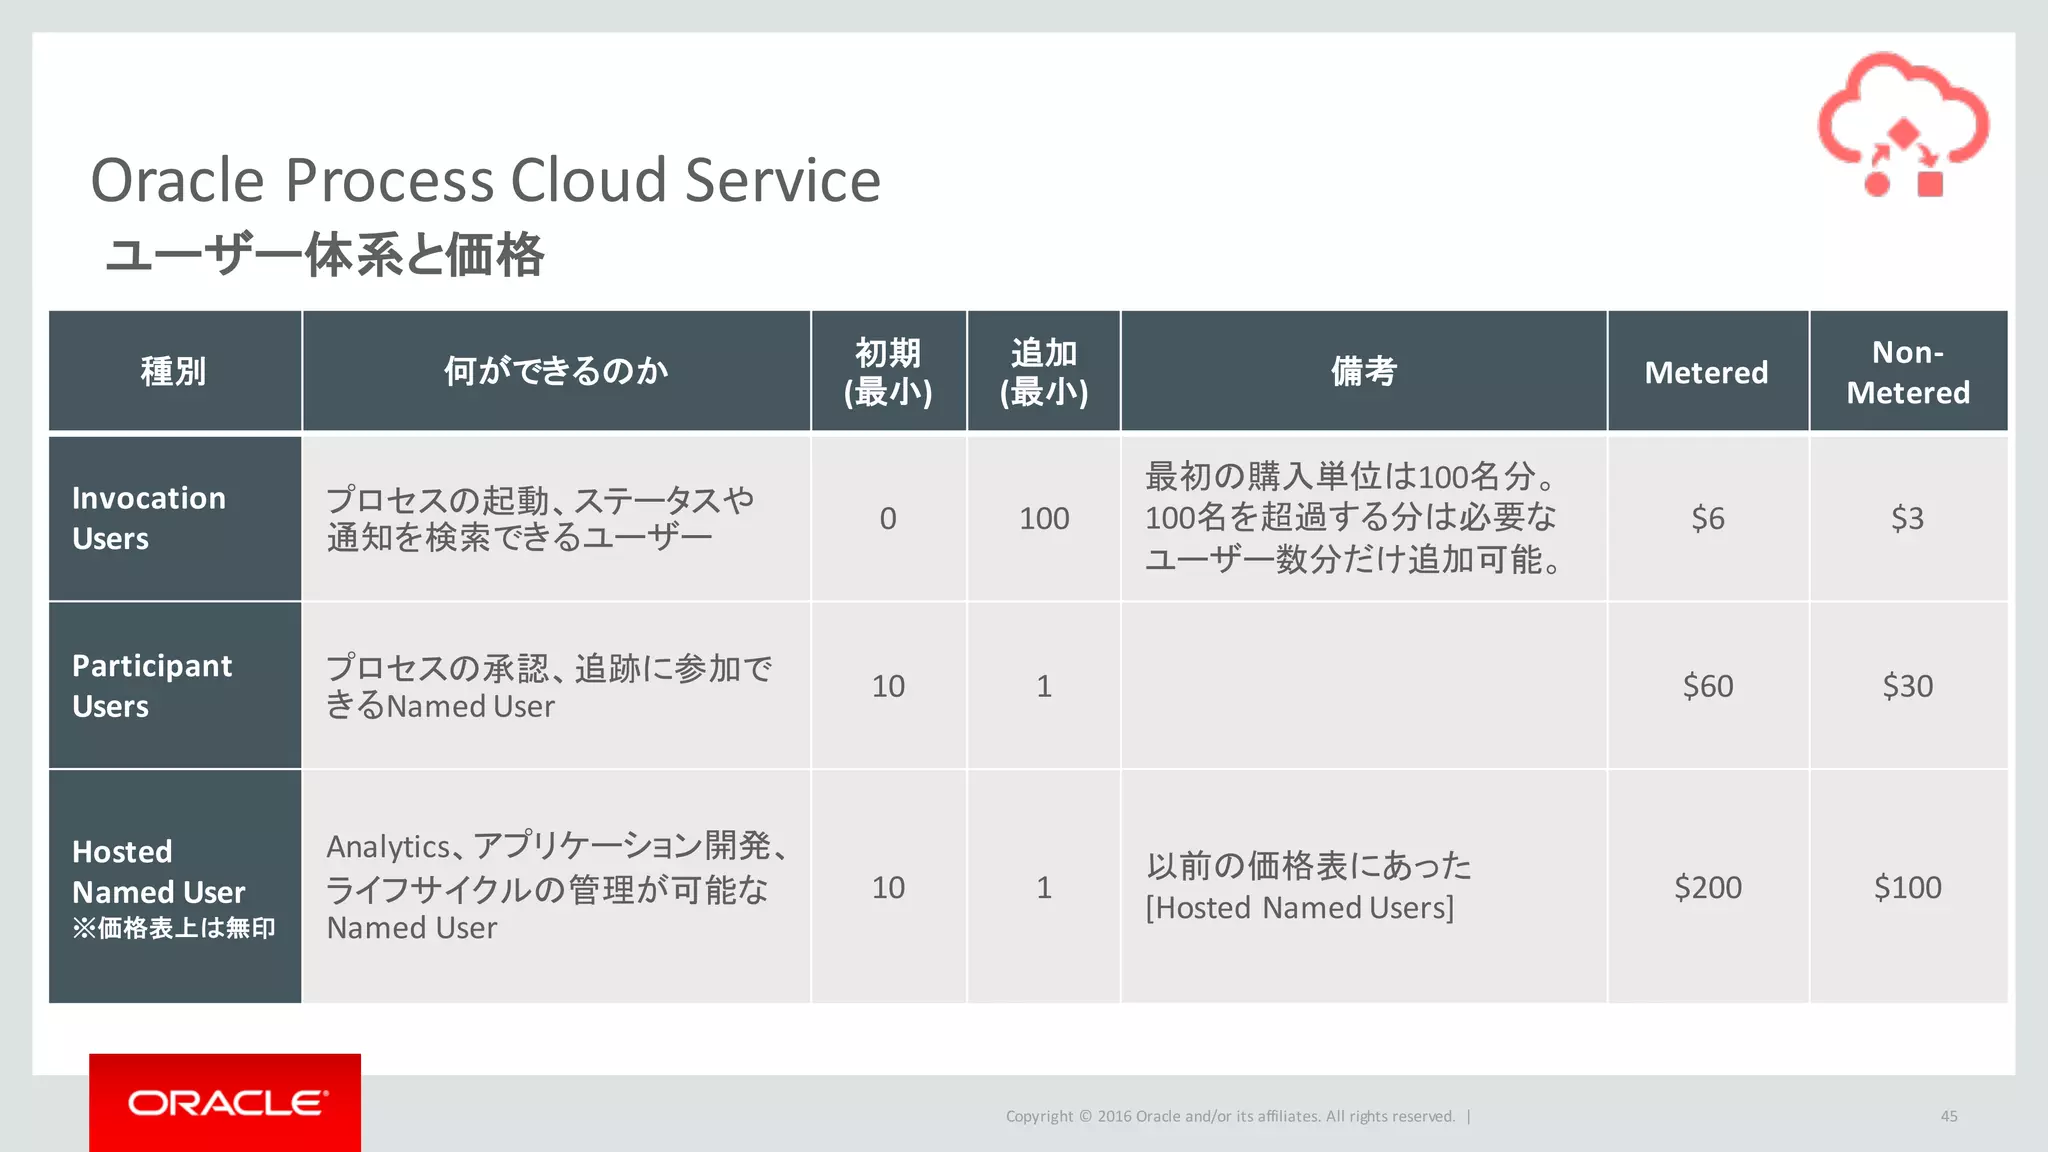Click the Non-Metered price '$100'
Image resolution: width=2048 pixels, height=1152 pixels.
(1908, 887)
